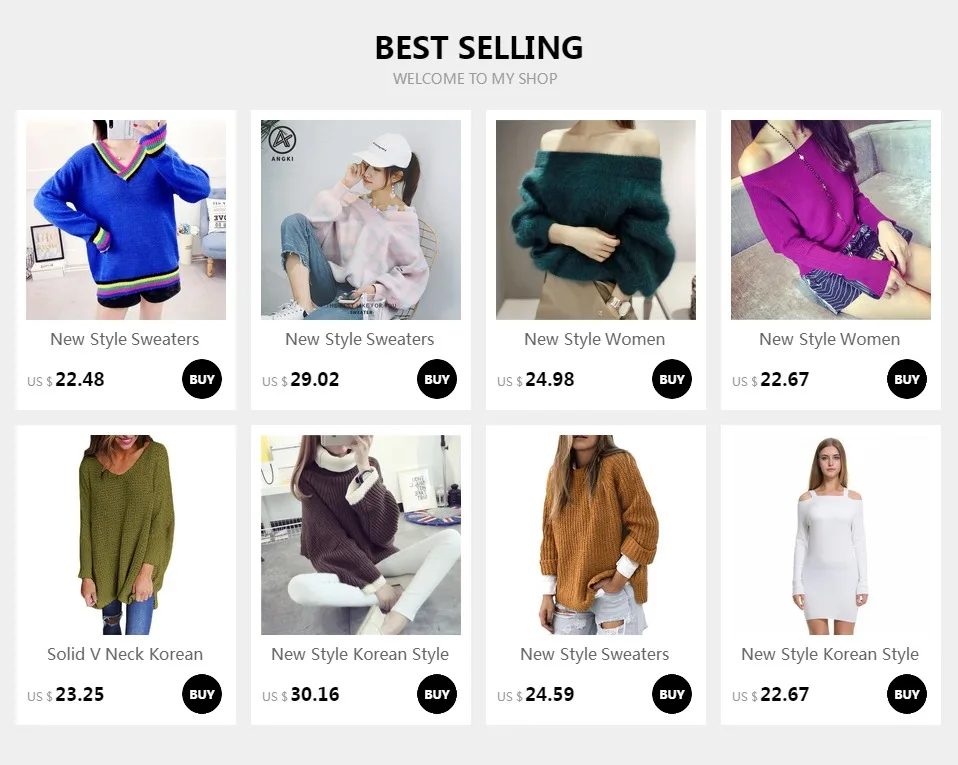Viewport: 958px width, 765px height.
Task: Click the ANGKI logo on pink sweater photo
Action: 282,144
